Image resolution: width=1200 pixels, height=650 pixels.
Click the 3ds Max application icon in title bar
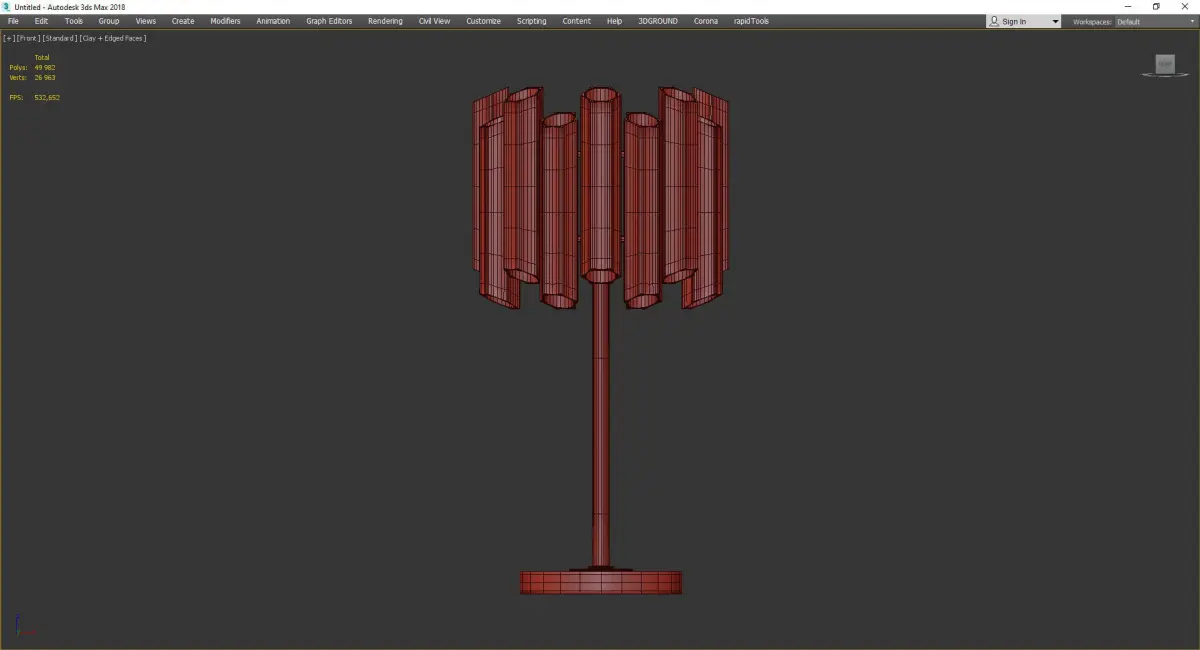point(7,7)
